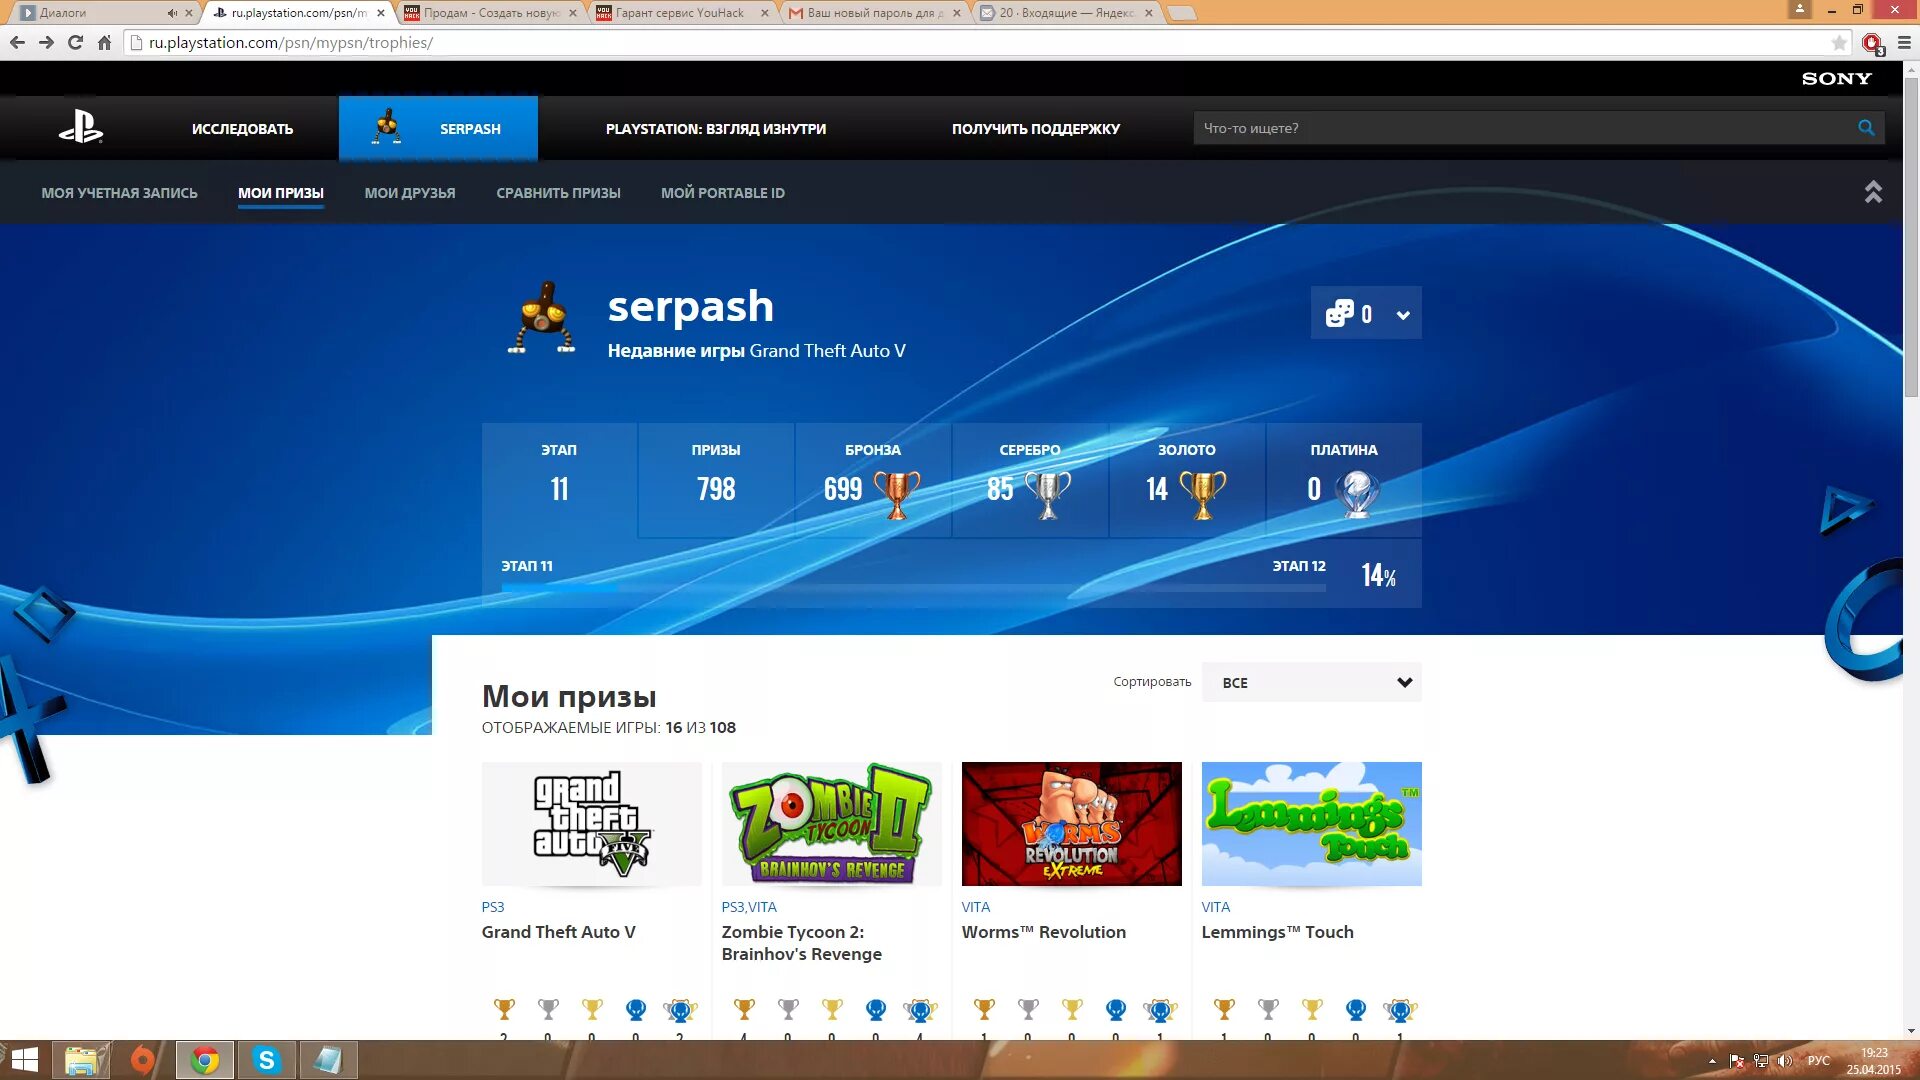Image resolution: width=1920 pixels, height=1080 pixels.
Task: Open File Explorer from the taskbar
Action: pos(81,1060)
